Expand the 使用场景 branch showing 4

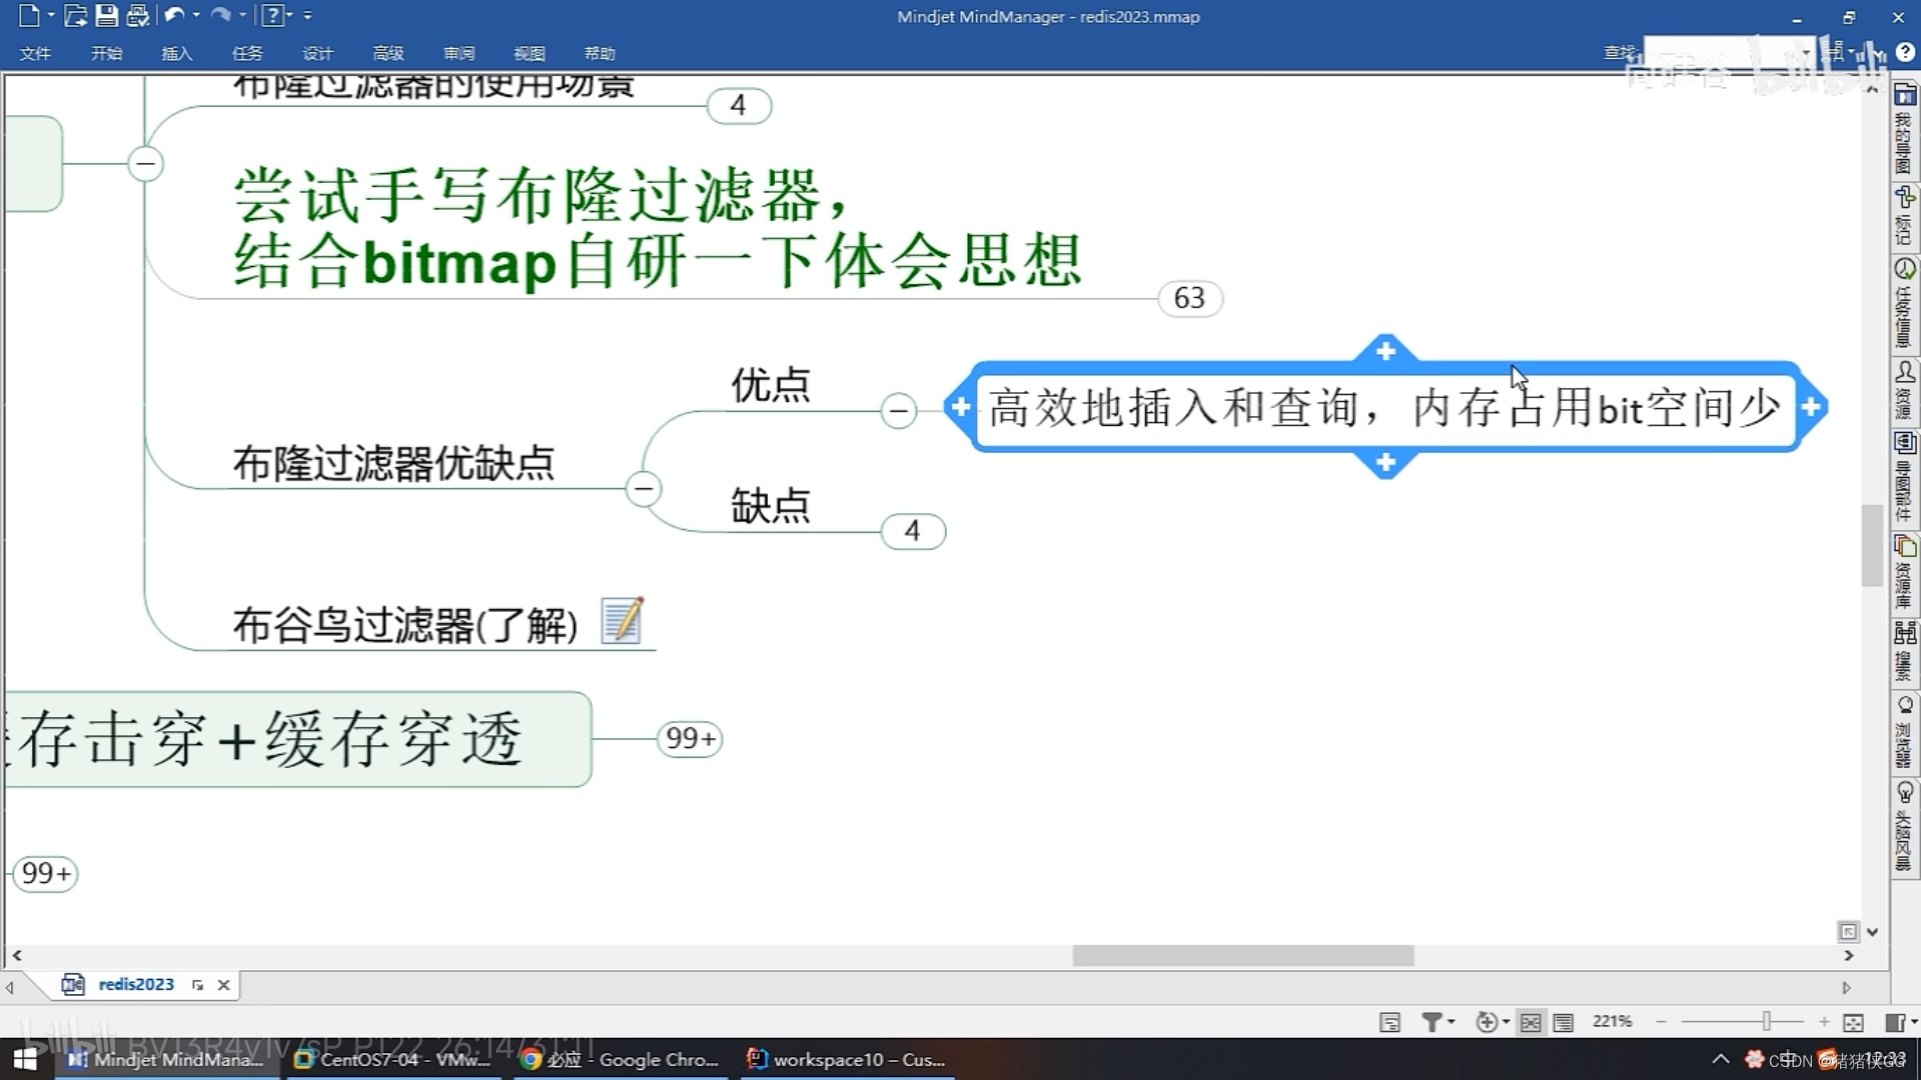[x=738, y=105]
